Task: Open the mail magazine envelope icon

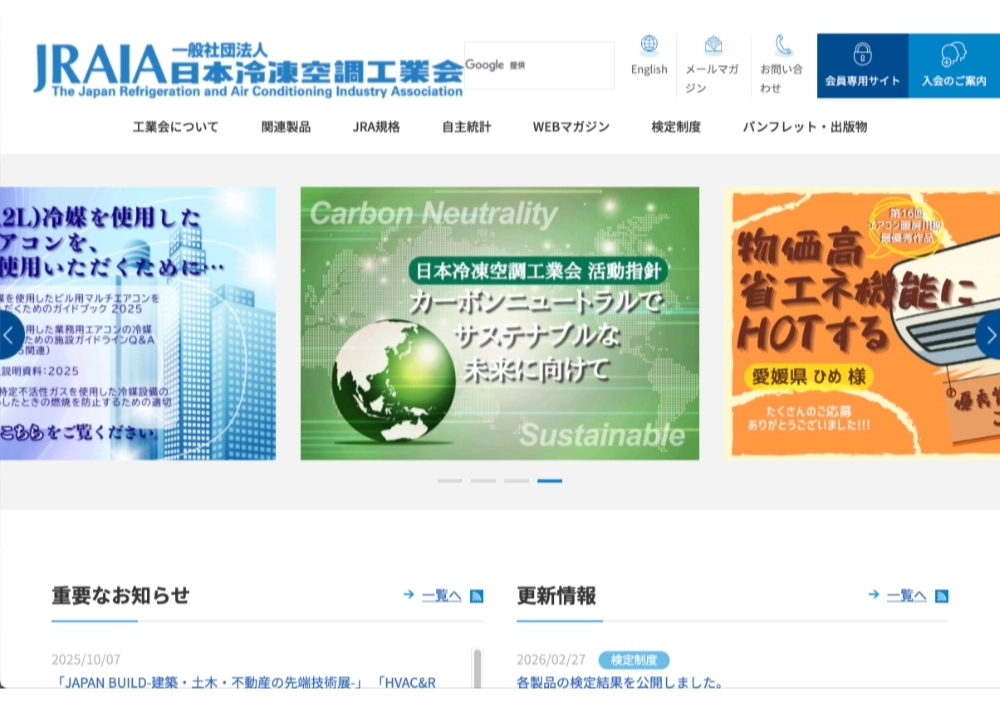Action: point(713,45)
